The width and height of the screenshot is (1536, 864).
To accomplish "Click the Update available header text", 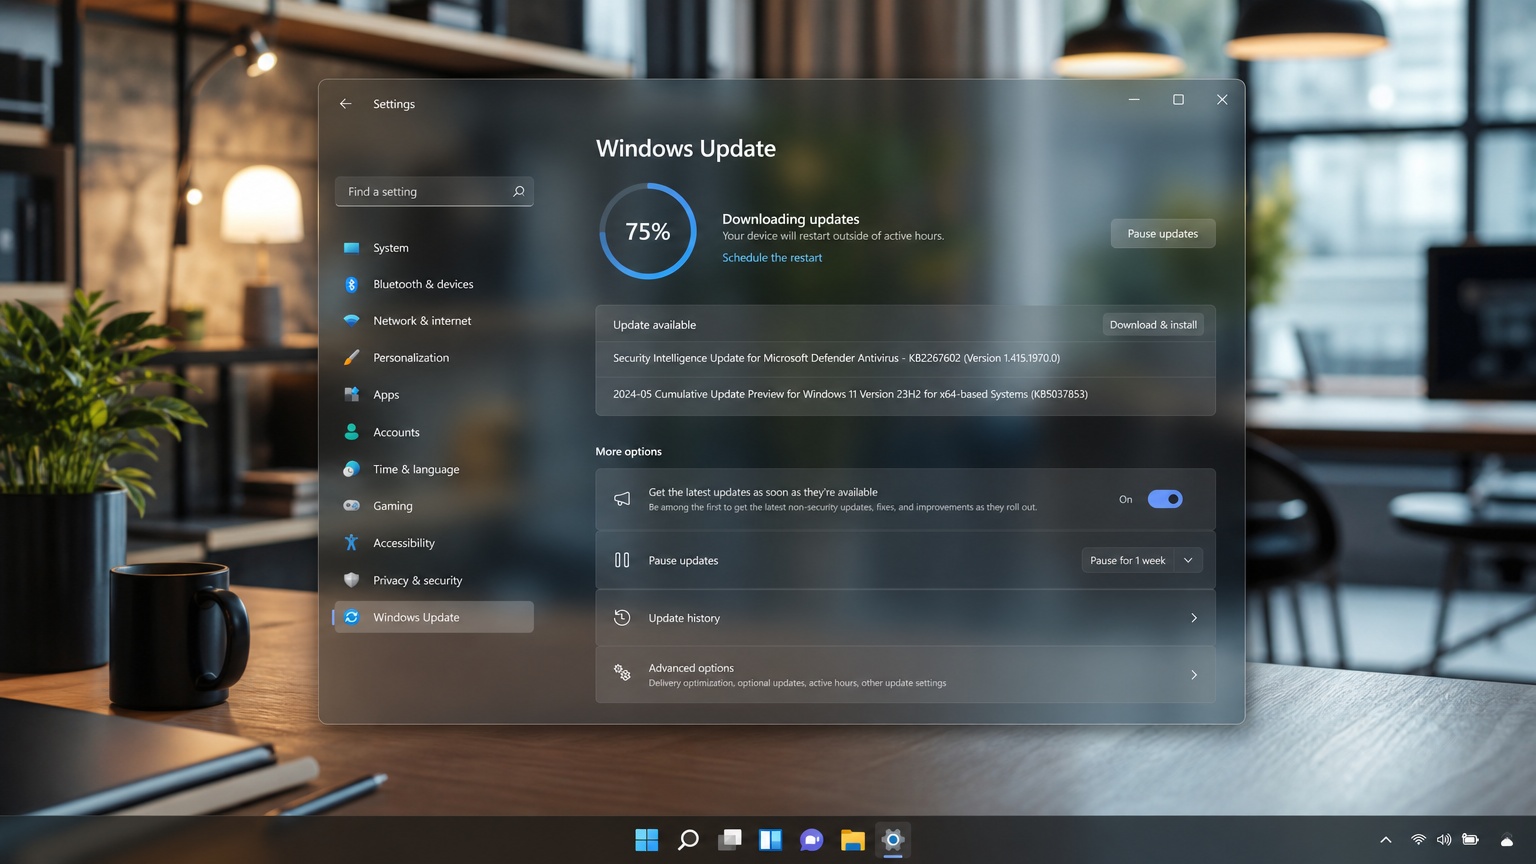I will pos(655,325).
